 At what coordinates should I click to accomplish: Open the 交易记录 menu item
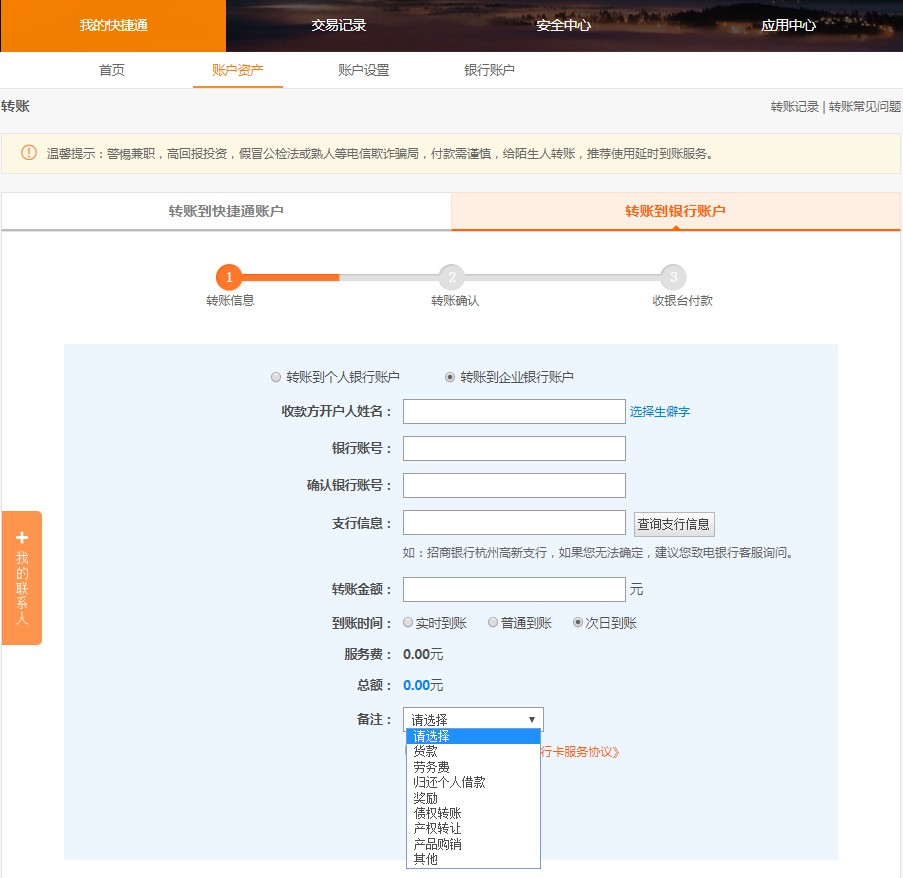coord(338,24)
